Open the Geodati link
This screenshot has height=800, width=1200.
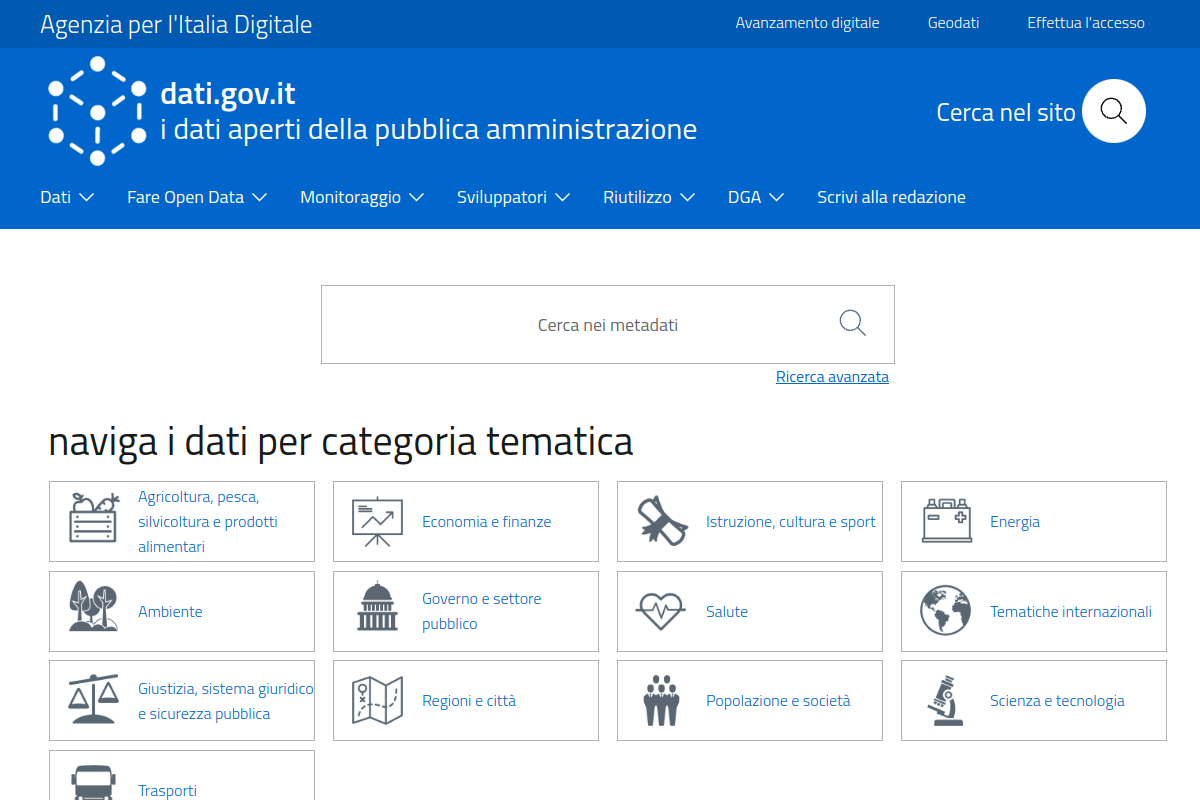tap(953, 22)
